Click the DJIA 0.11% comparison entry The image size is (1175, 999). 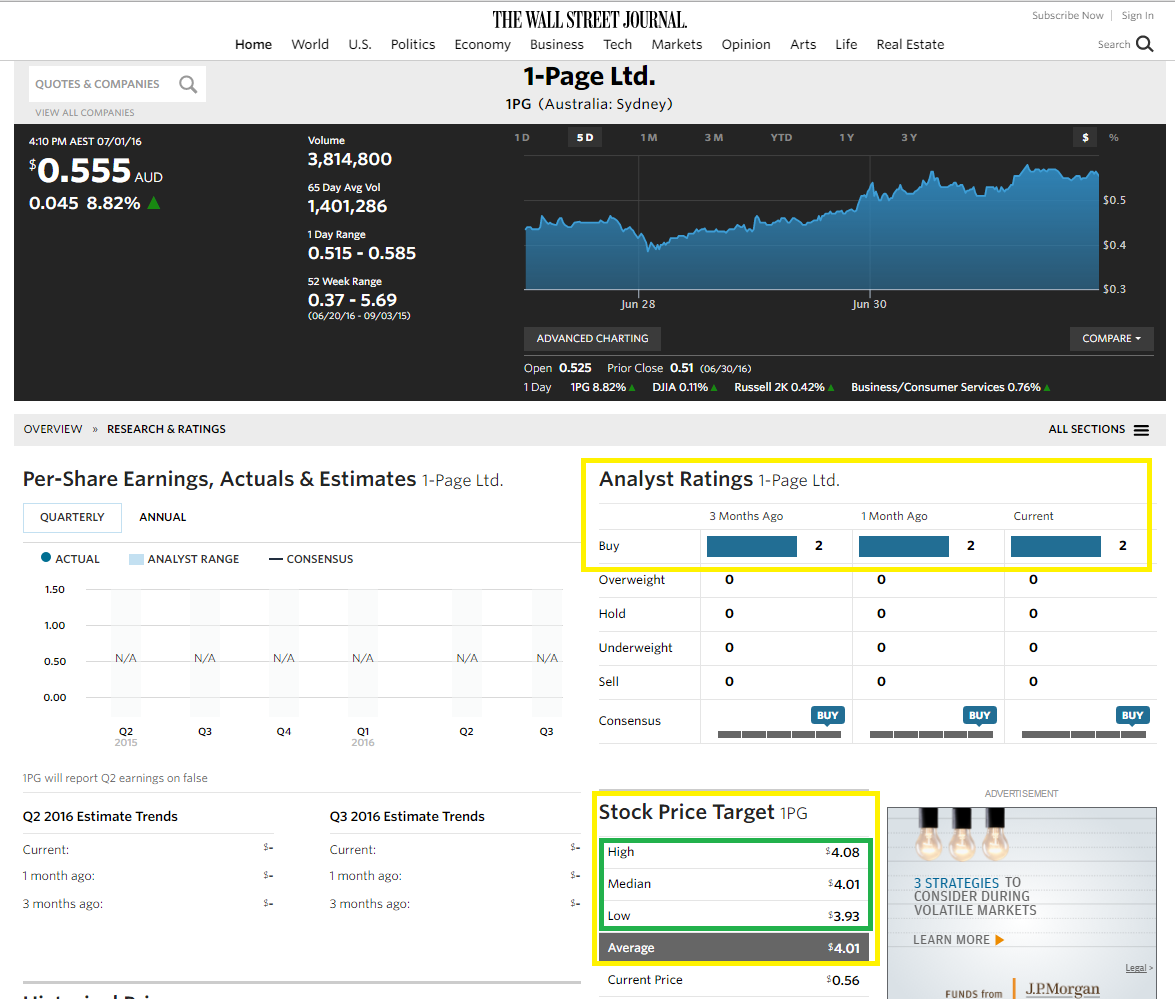pyautogui.click(x=684, y=387)
